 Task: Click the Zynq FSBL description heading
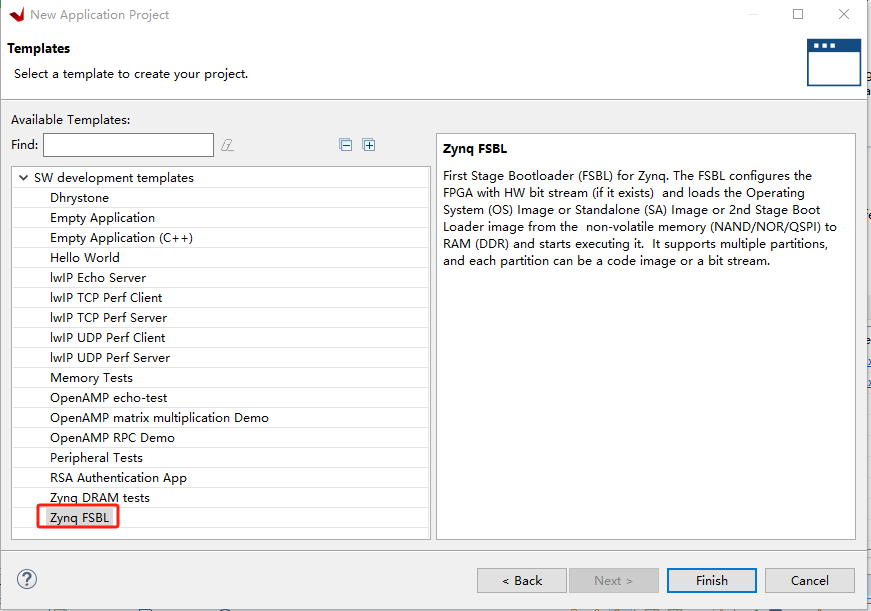[475, 149]
